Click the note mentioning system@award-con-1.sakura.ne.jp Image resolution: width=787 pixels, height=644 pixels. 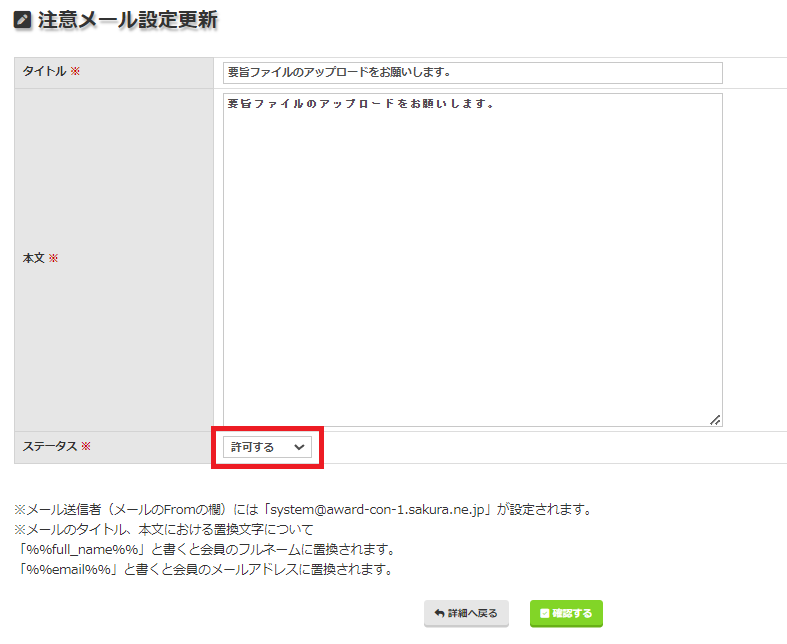pyautogui.click(x=304, y=509)
